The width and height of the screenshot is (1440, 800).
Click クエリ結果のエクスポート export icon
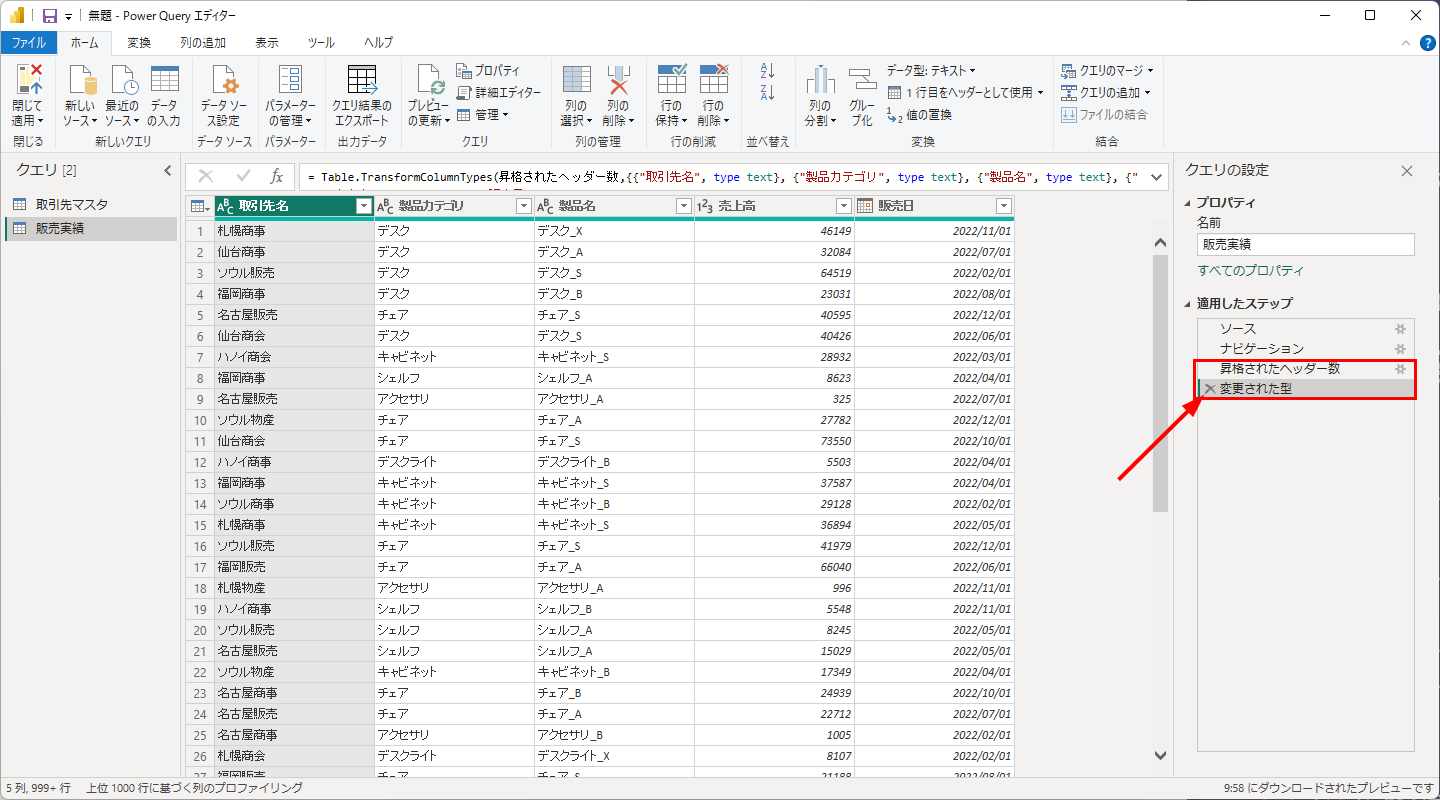tap(361, 79)
